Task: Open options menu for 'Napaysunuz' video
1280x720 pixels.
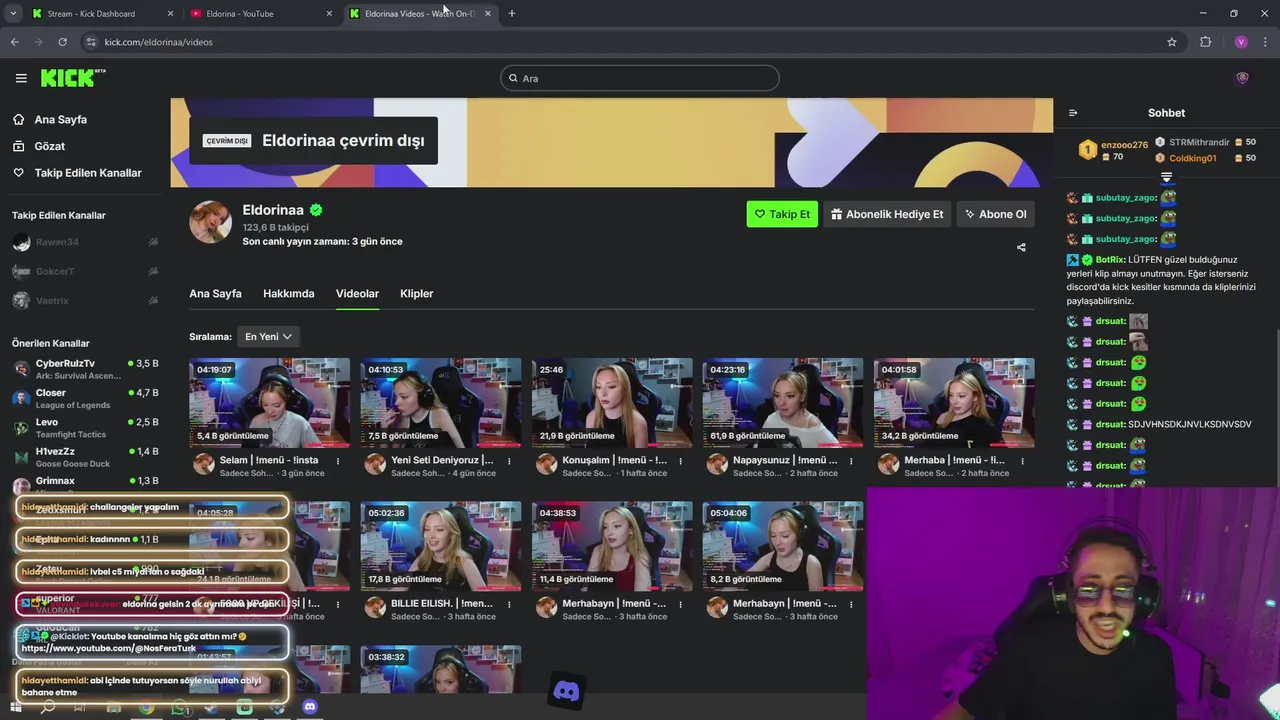Action: coord(851,461)
